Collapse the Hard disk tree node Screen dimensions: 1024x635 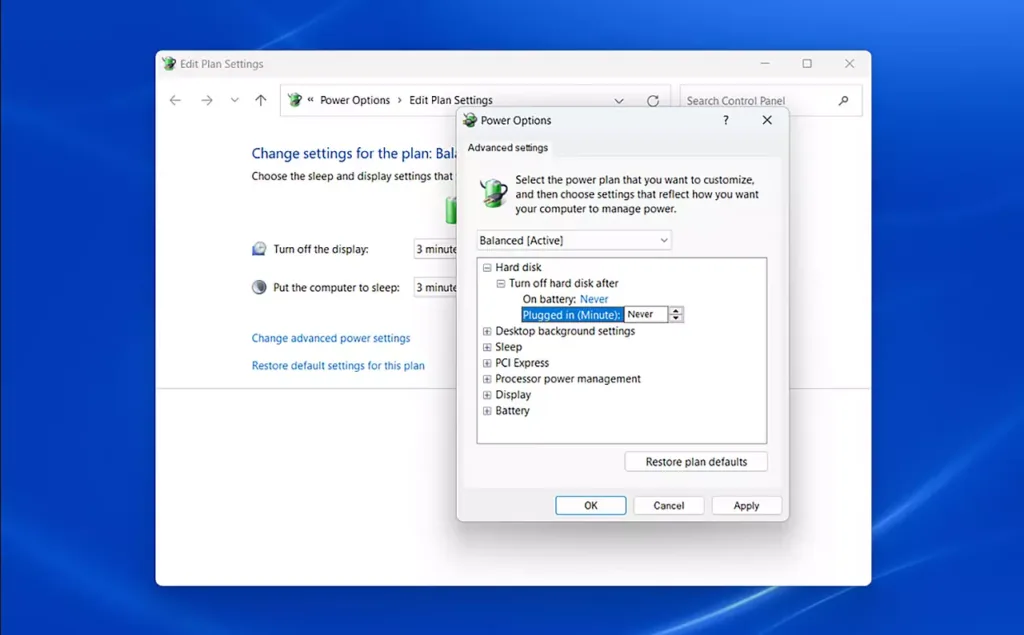point(487,267)
